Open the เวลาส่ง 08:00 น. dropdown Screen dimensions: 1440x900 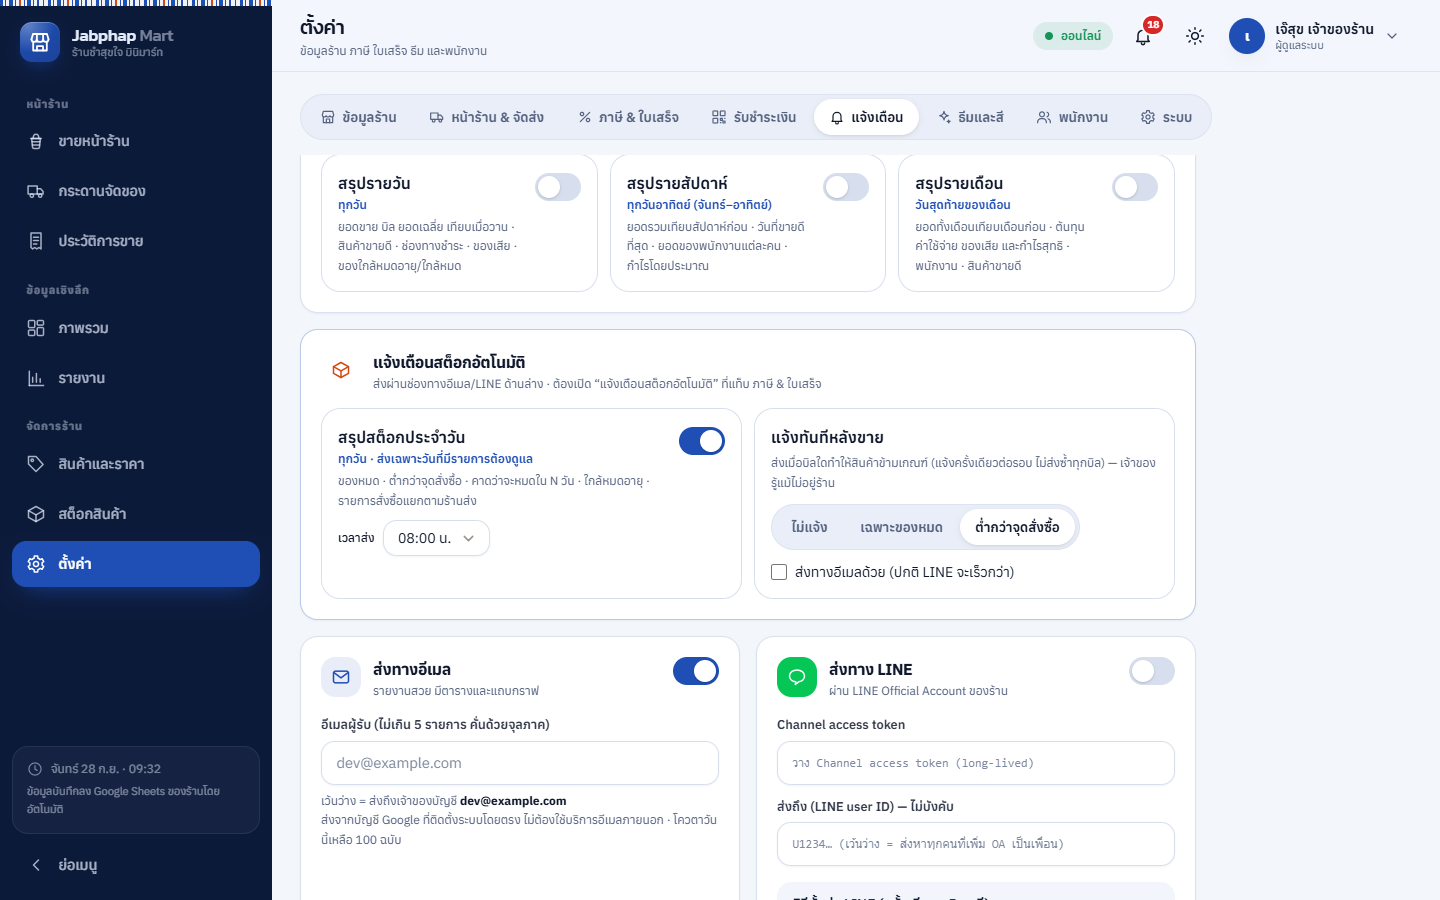pyautogui.click(x=436, y=538)
